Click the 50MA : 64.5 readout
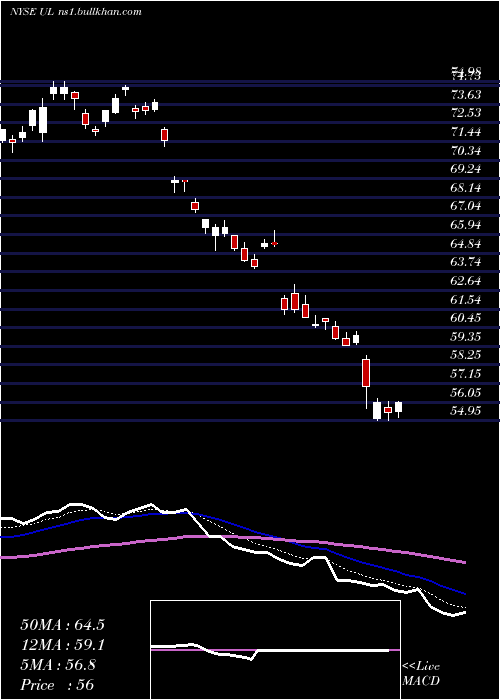500x700 pixels. tap(62, 625)
